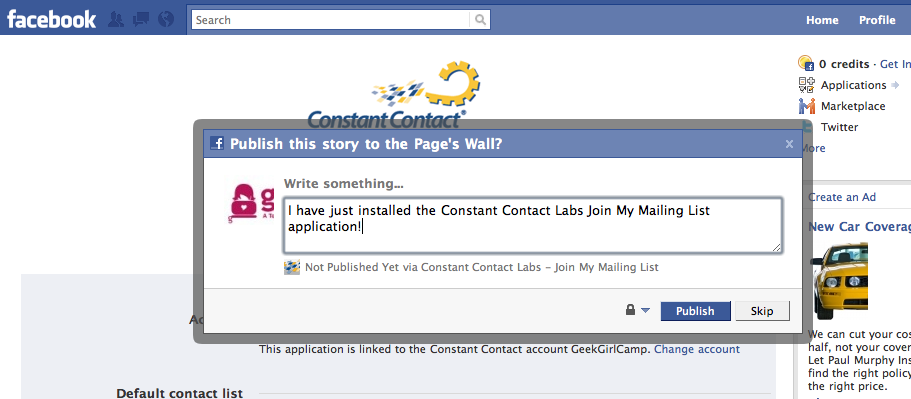Open the messages icon in header
The image size is (911, 399).
141,20
